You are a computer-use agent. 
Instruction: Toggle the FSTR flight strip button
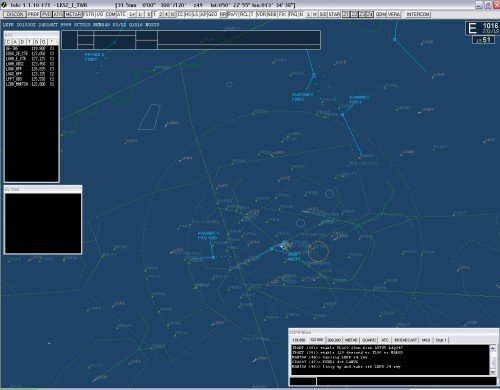[89, 14]
